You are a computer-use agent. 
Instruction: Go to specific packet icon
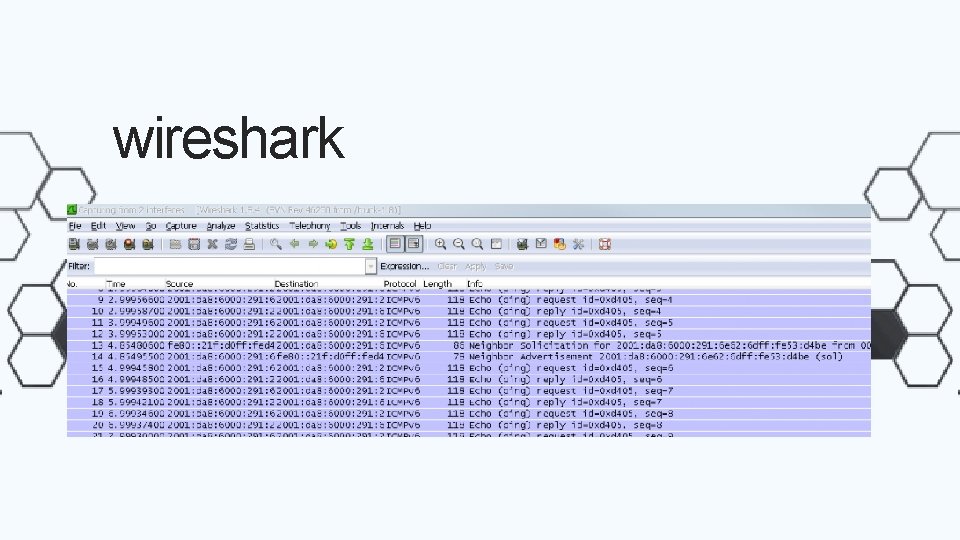pos(331,244)
